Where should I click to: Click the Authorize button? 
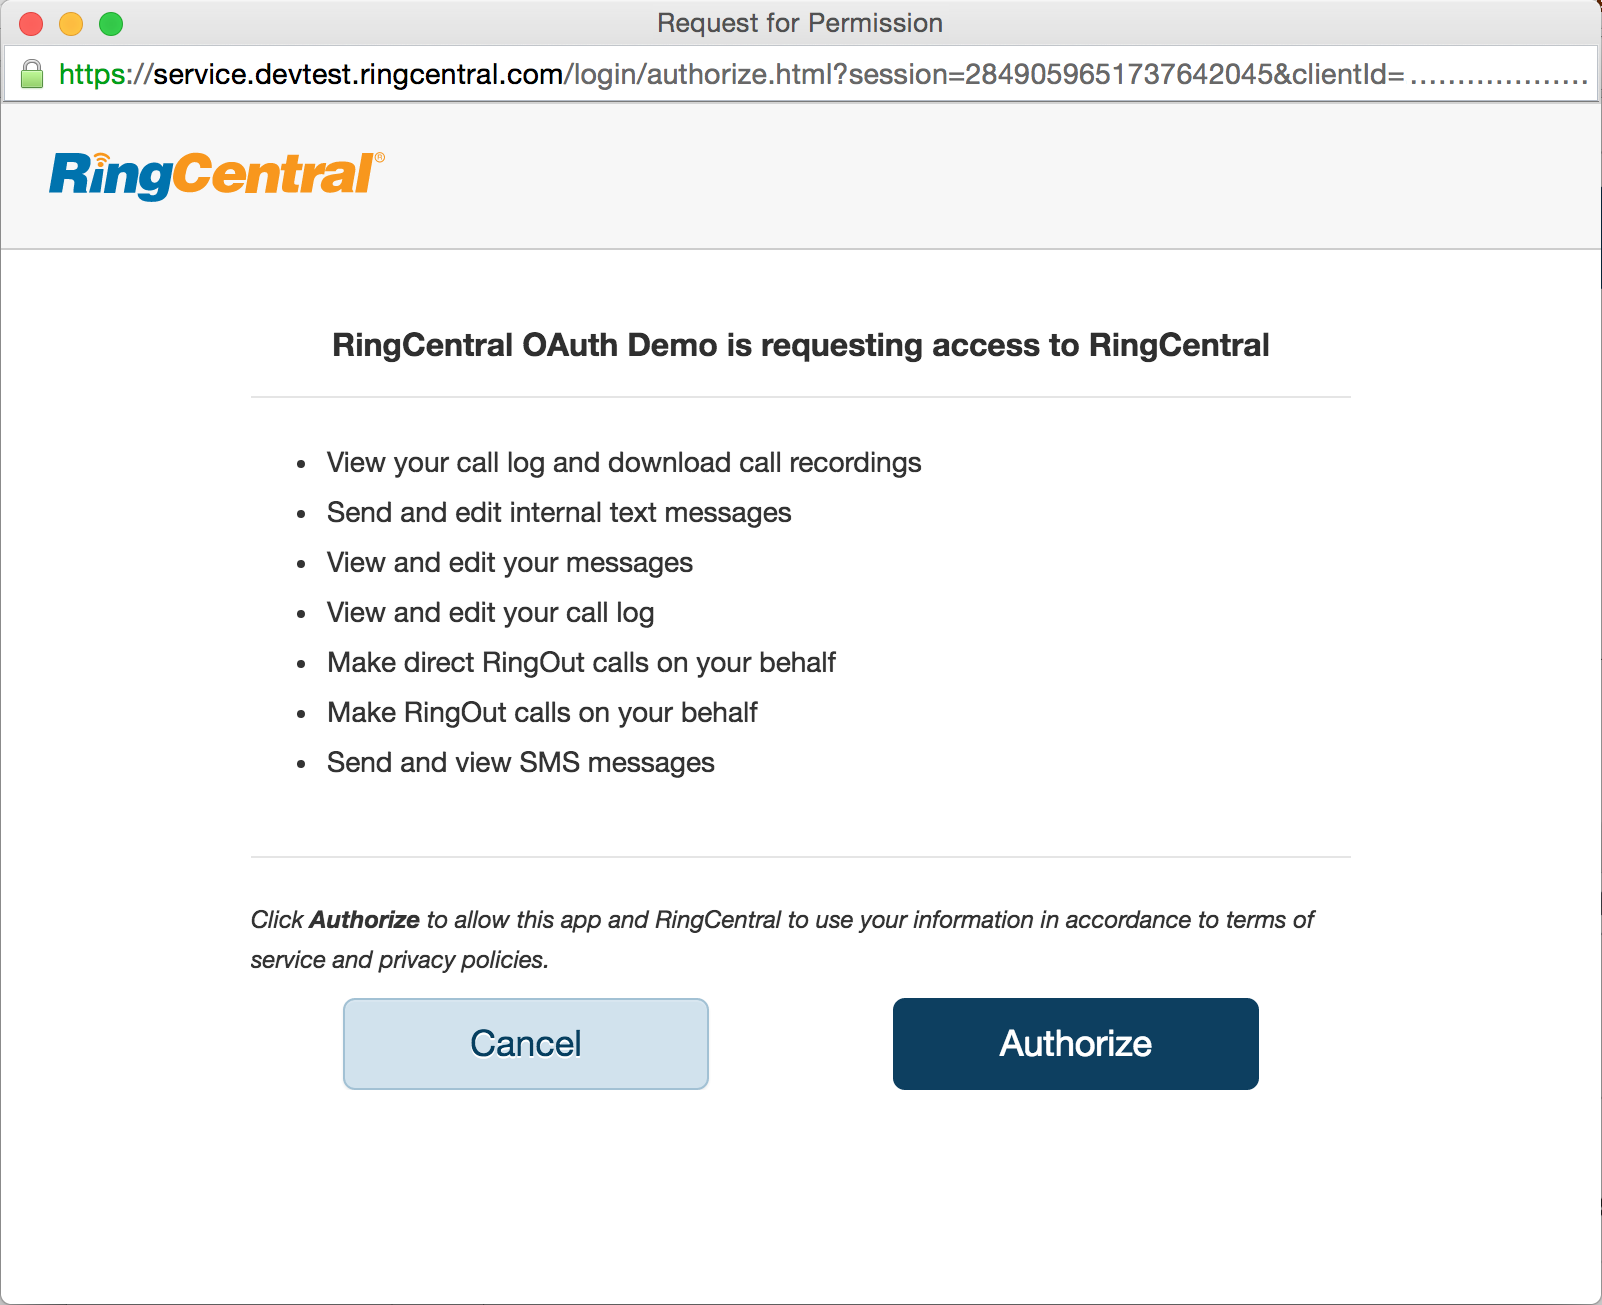(x=1075, y=1043)
